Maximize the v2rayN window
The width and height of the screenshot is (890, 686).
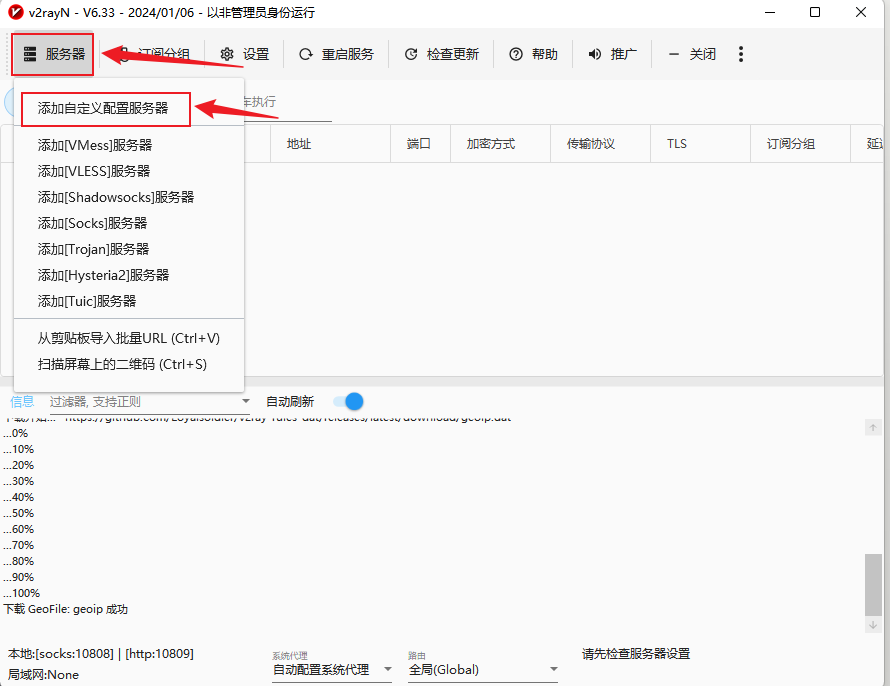point(815,12)
